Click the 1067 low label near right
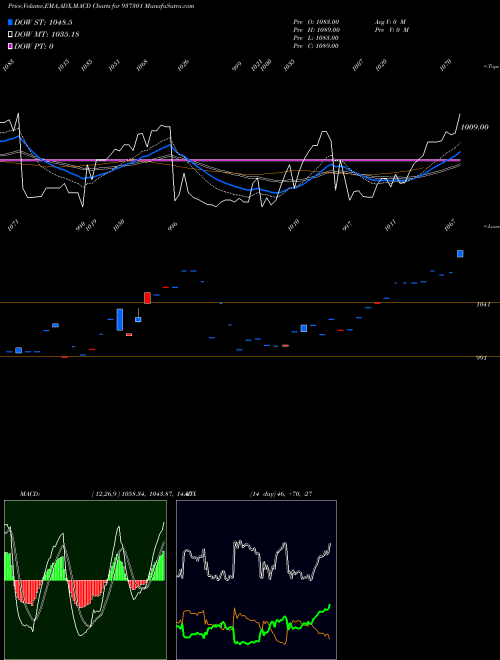Image resolution: width=500 pixels, height=660 pixels. coord(451,224)
